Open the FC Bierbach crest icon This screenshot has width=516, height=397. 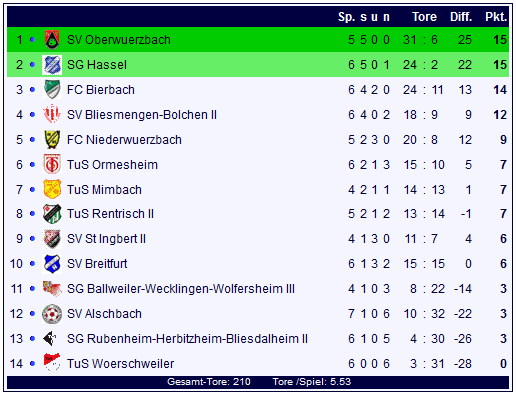pos(52,90)
